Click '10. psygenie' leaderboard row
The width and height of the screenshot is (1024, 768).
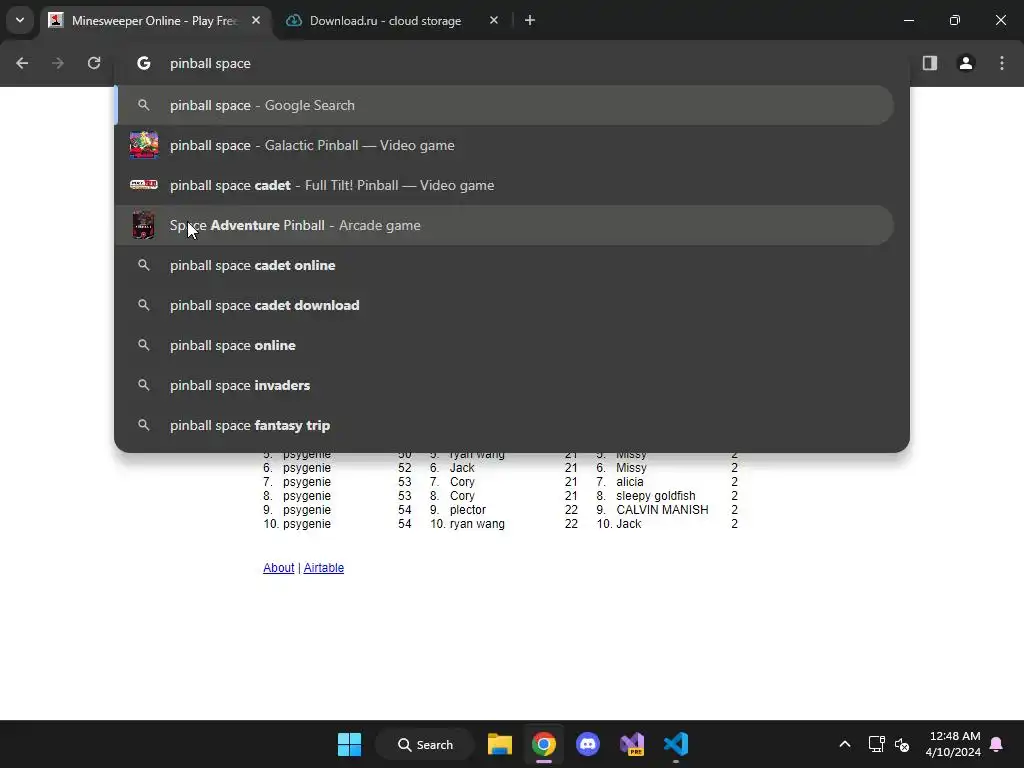(297, 524)
